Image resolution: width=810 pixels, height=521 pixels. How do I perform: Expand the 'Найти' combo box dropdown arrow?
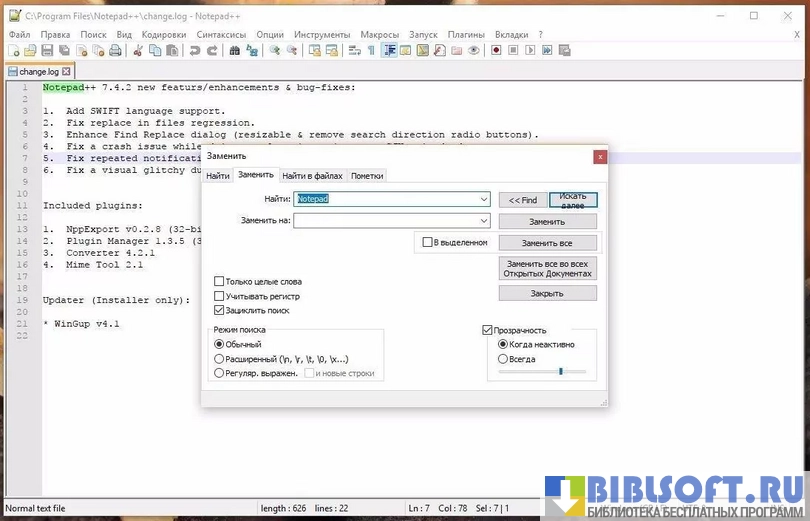pyautogui.click(x=484, y=199)
